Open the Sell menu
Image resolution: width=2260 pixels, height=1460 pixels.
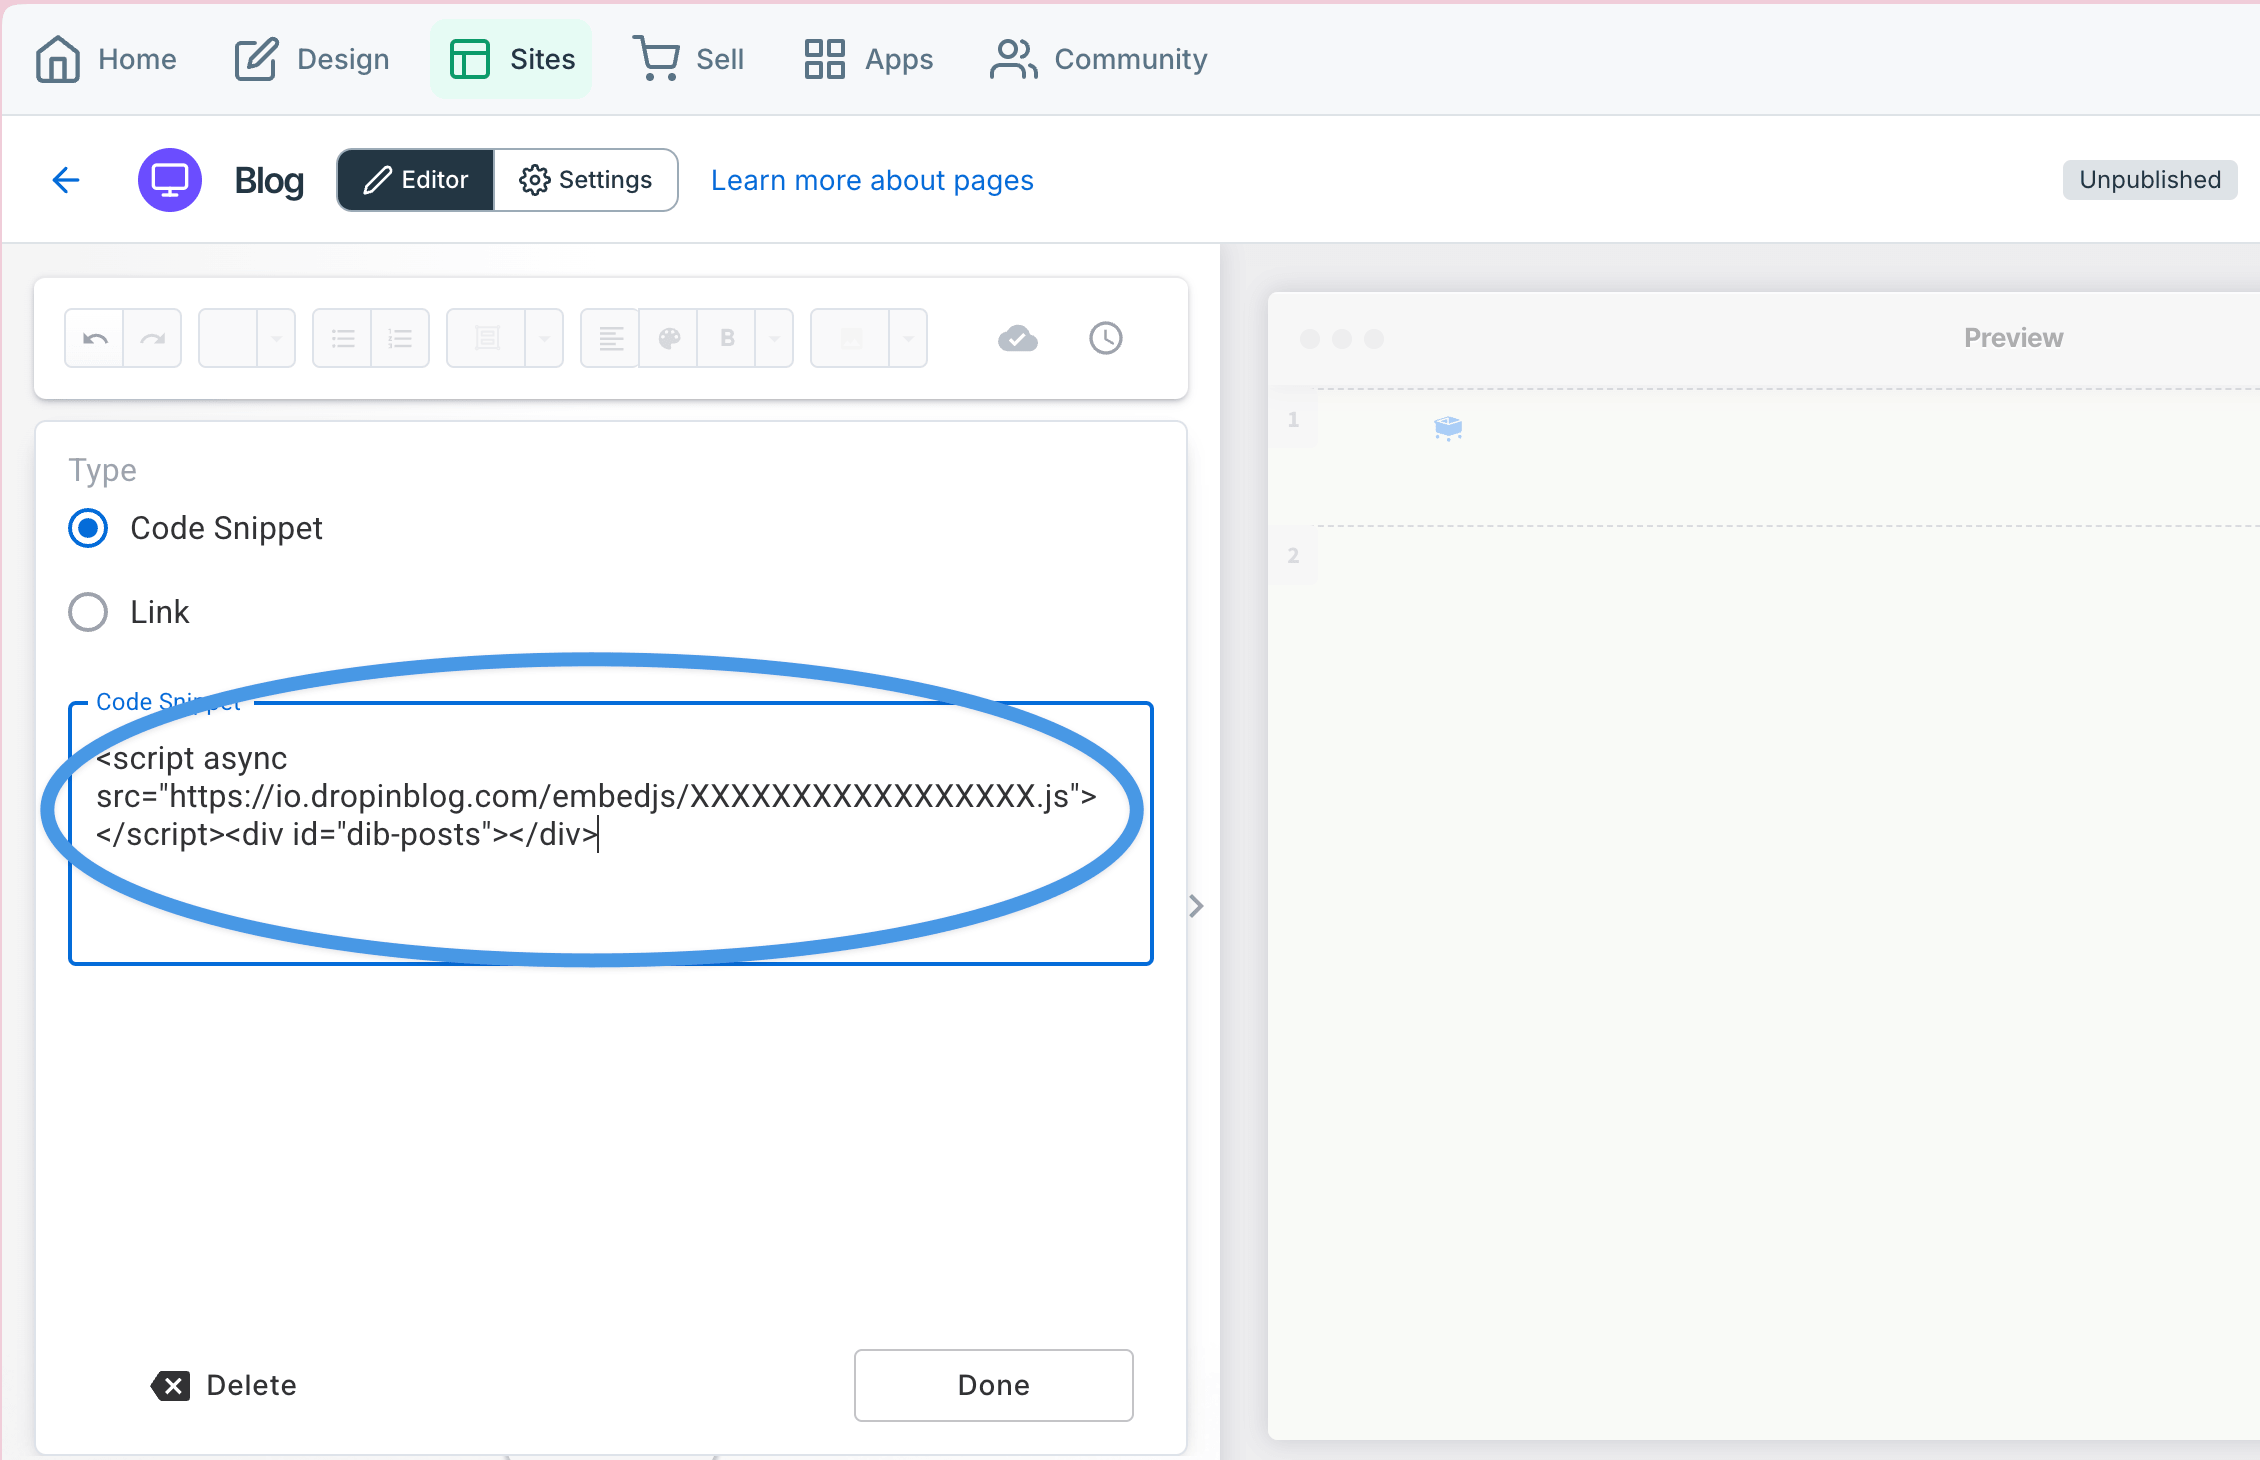(688, 59)
